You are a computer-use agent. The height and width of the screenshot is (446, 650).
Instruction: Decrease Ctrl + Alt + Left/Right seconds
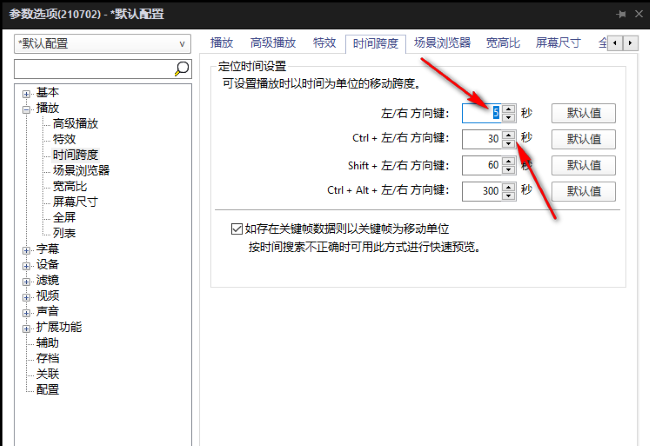[x=509, y=195]
